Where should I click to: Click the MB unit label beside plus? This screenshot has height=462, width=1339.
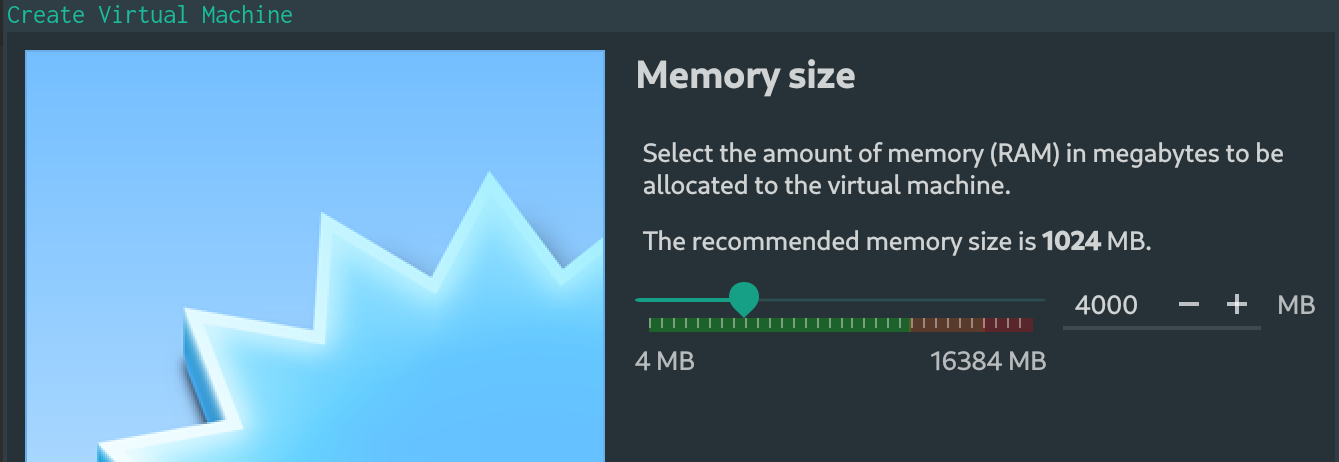click(x=1296, y=305)
